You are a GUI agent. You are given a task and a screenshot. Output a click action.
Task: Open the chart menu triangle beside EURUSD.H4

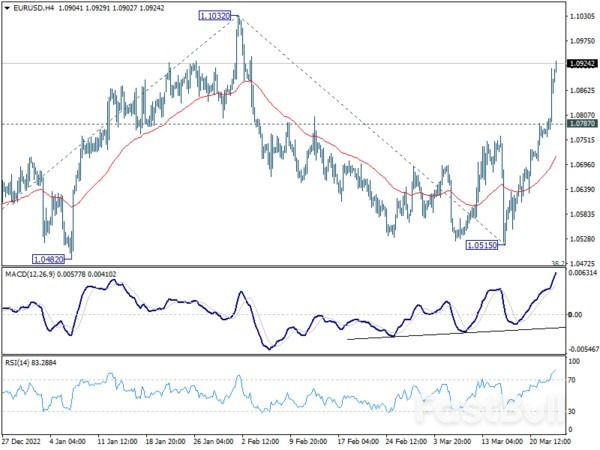[x=7, y=8]
